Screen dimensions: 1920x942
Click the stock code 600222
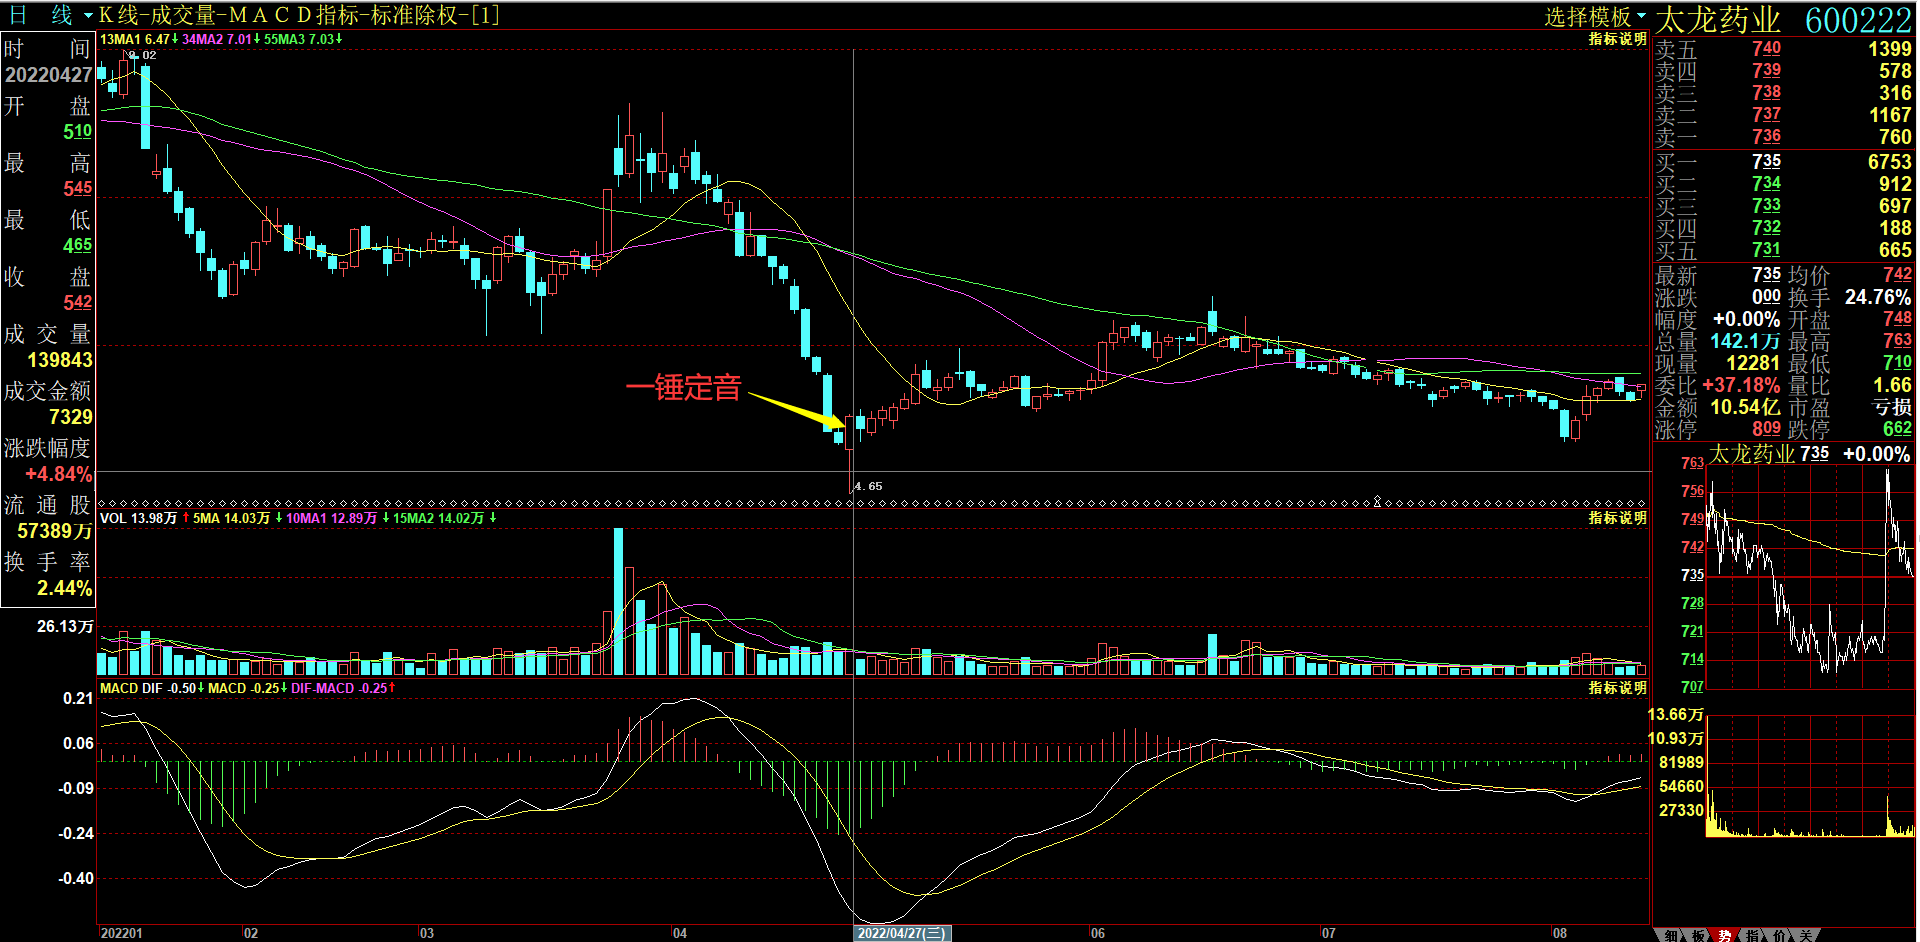click(1858, 20)
